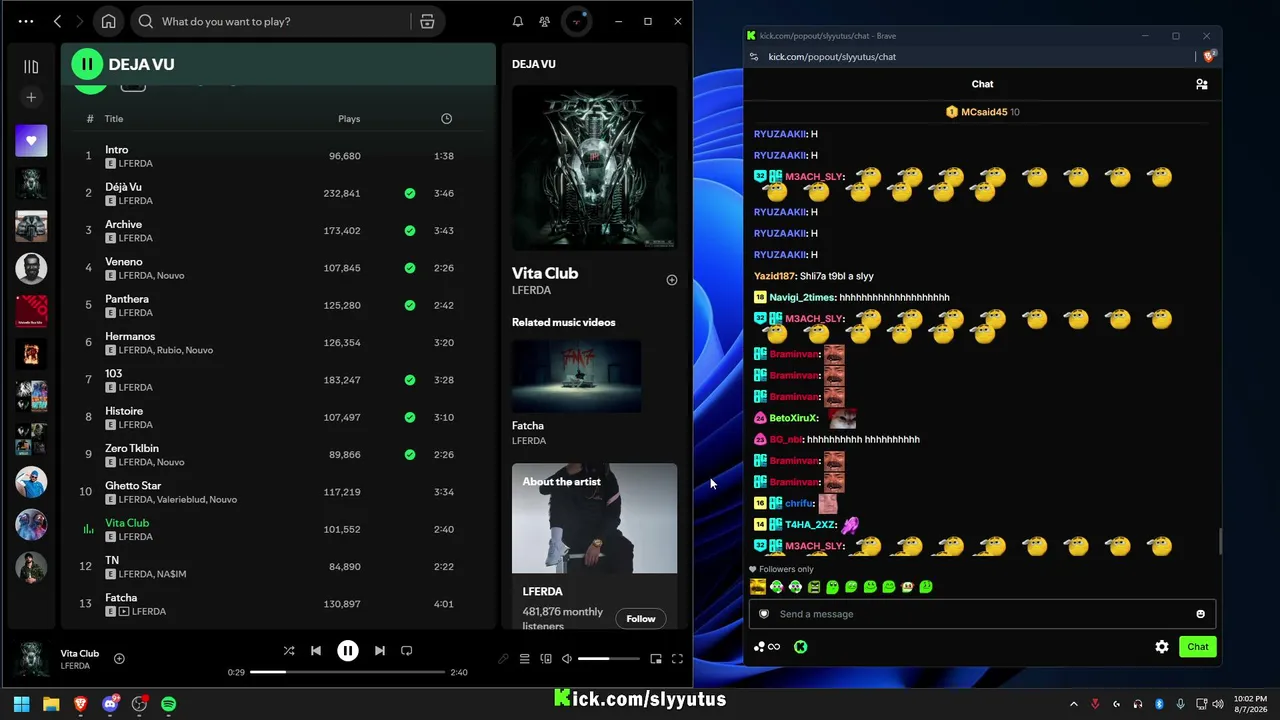1280x720 pixels.
Task: Skip to the next track
Action: coord(379,650)
